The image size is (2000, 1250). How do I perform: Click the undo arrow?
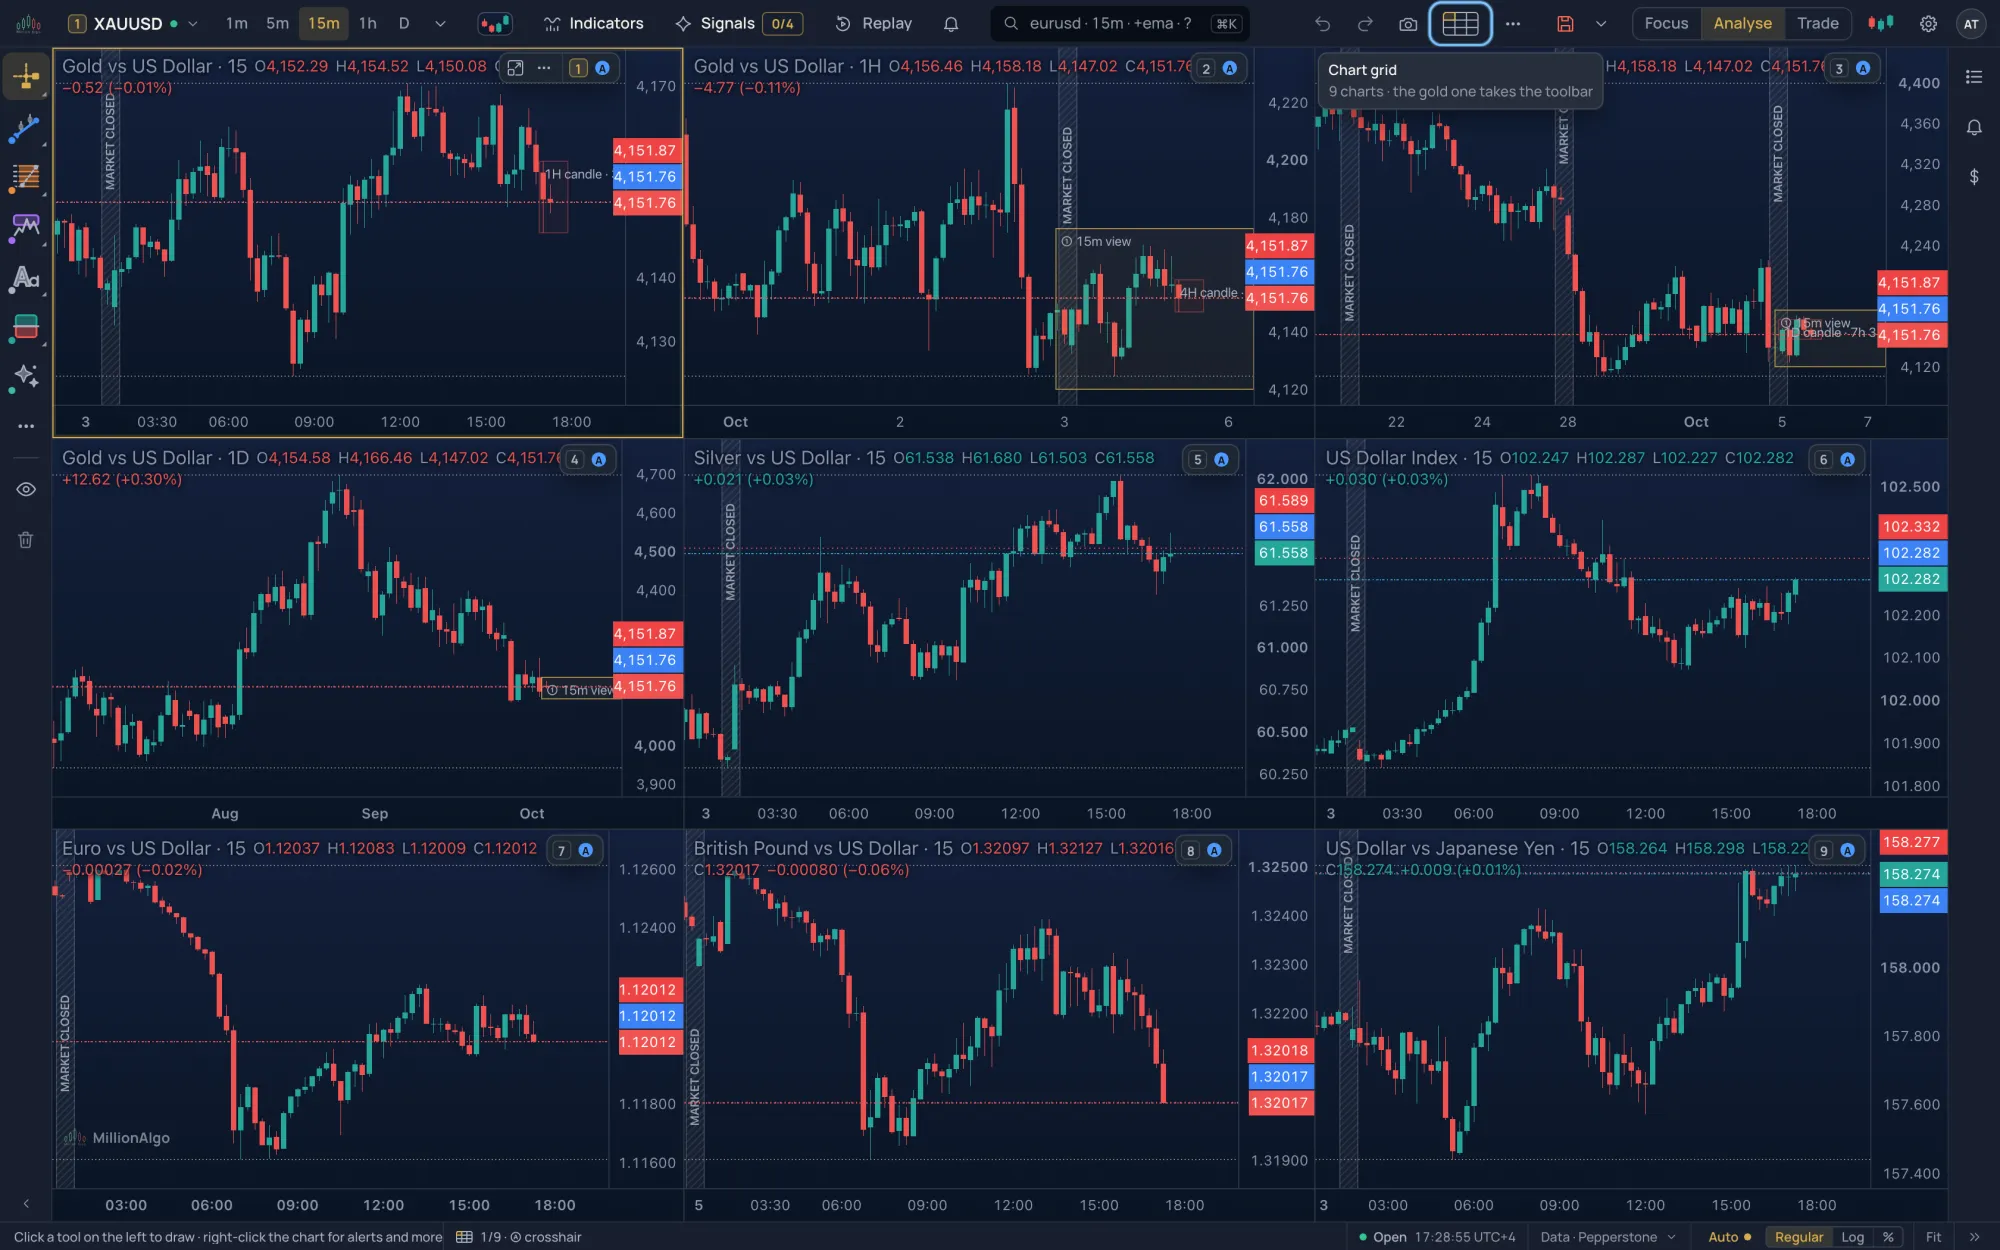click(1323, 24)
